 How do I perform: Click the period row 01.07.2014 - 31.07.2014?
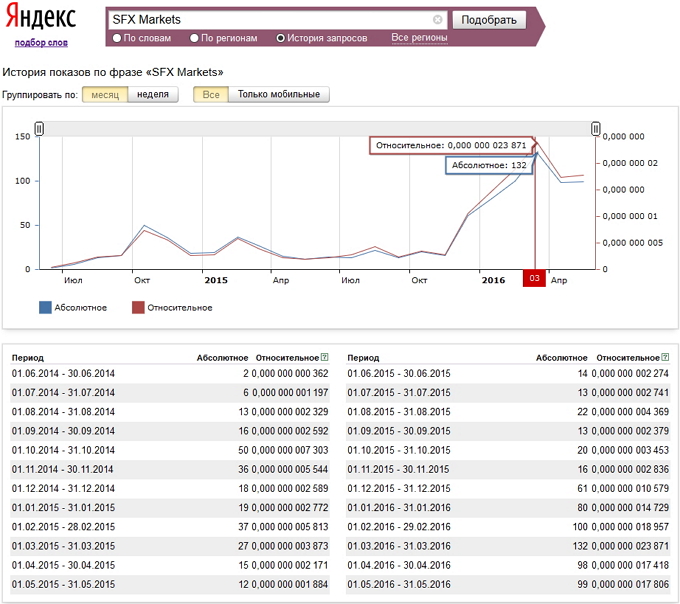[x=170, y=392]
